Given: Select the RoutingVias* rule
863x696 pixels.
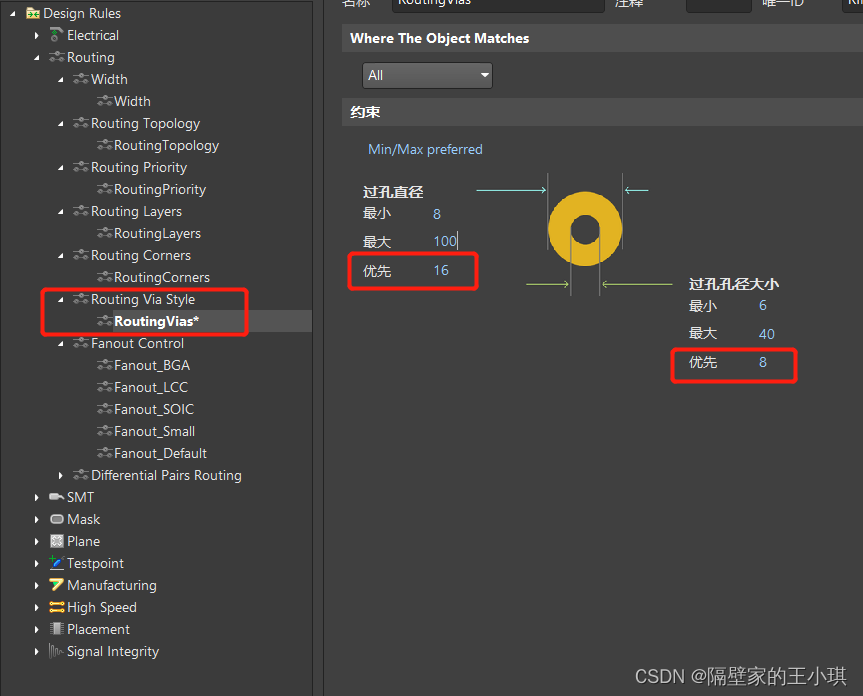Looking at the screenshot, I should 157,321.
